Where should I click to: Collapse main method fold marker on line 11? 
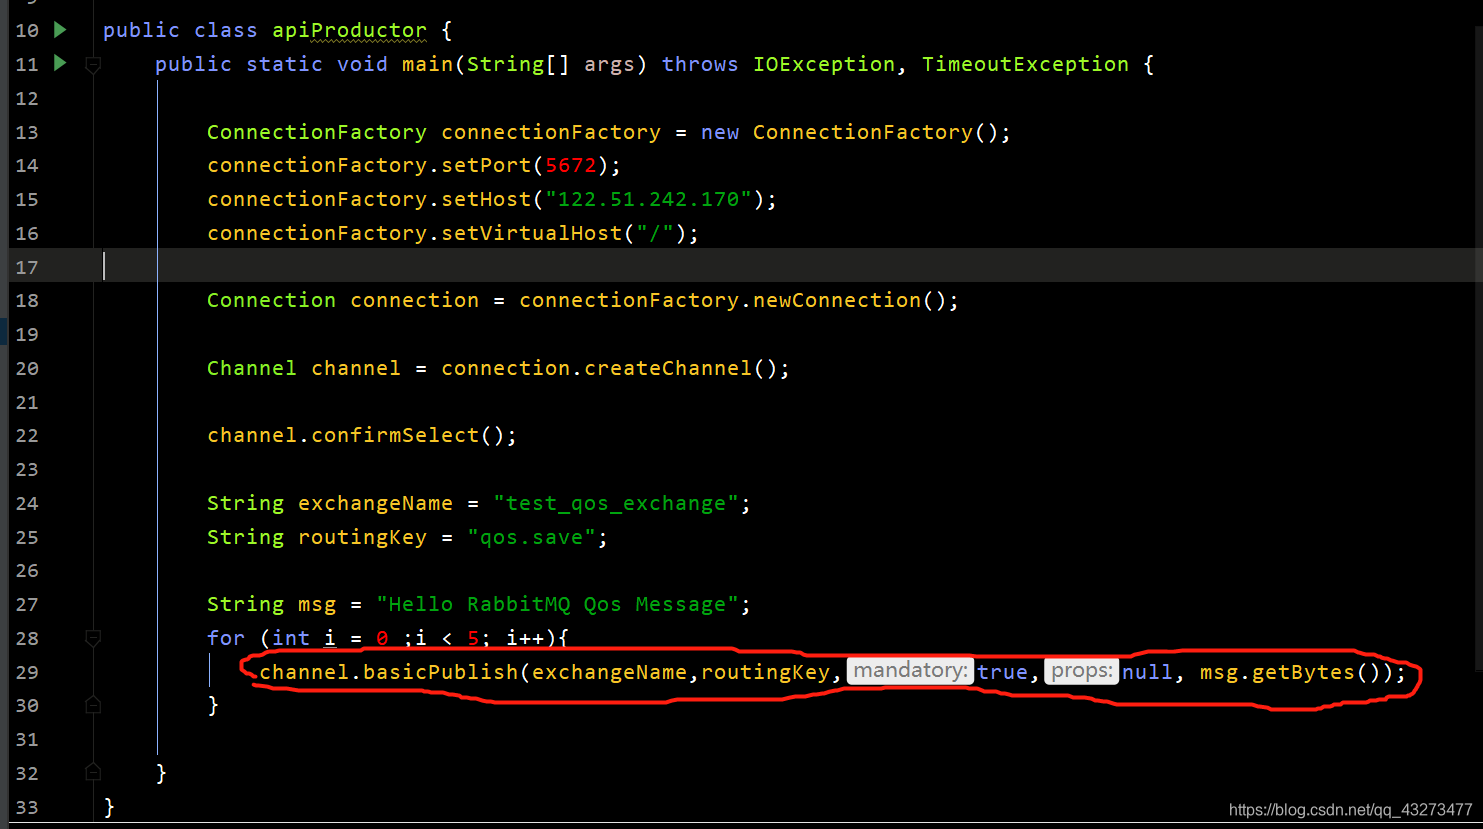pyautogui.click(x=93, y=65)
